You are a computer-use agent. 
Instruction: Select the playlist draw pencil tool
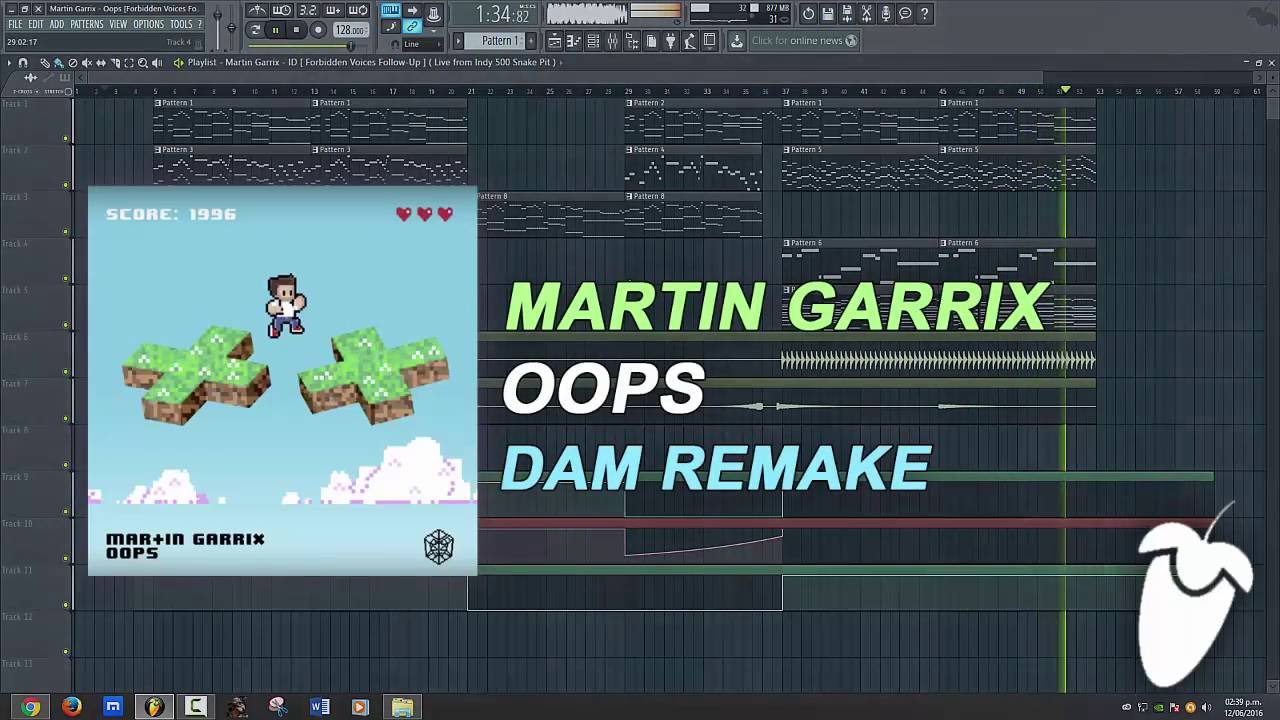44,62
